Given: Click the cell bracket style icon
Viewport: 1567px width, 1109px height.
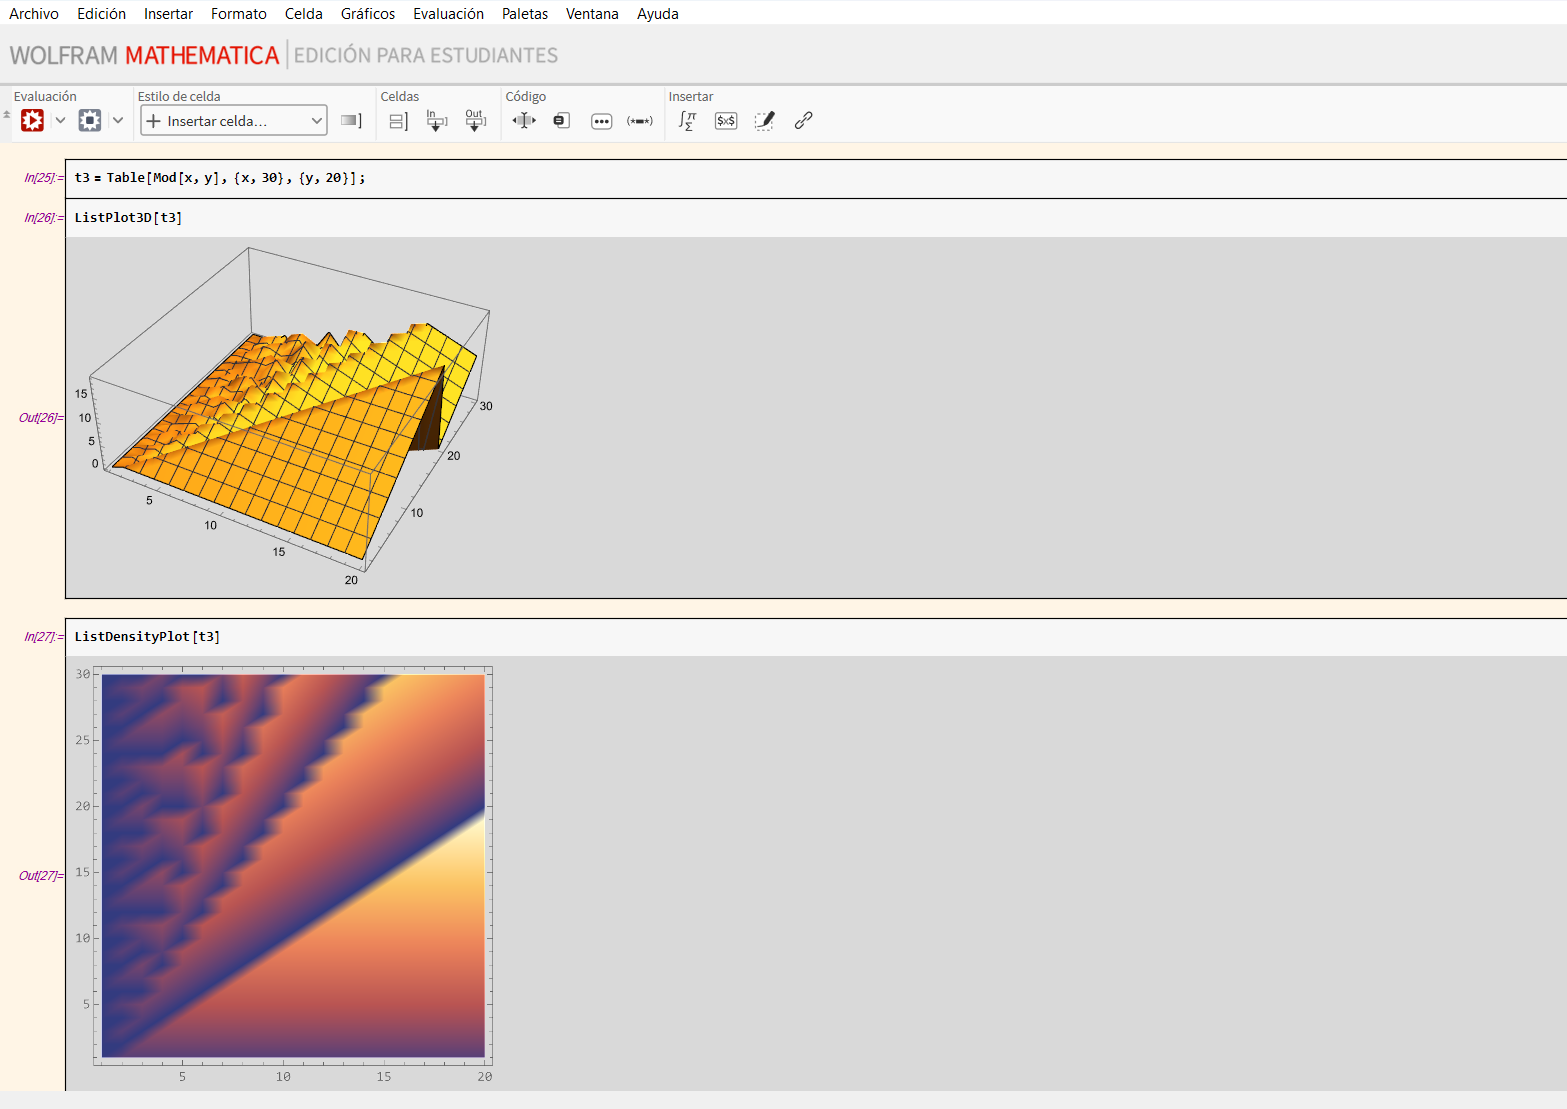Looking at the screenshot, I should click(351, 121).
